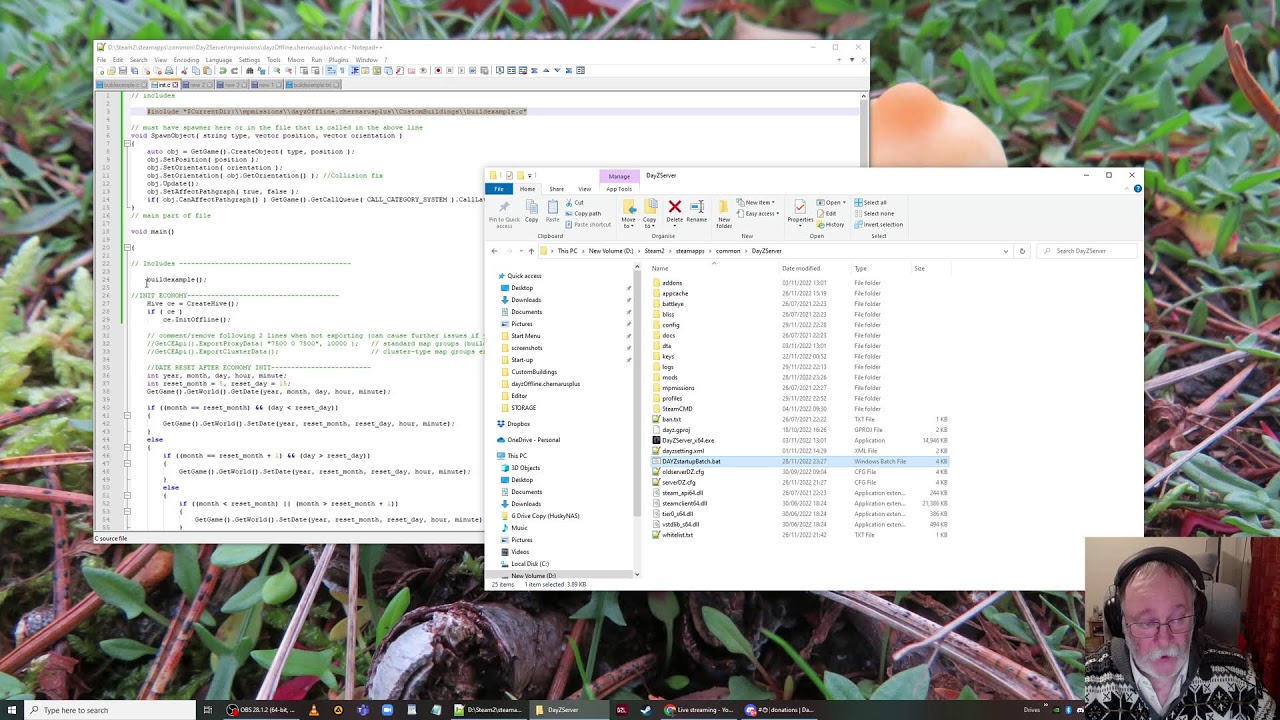Click the Open file icon in Notepad++

point(111,70)
